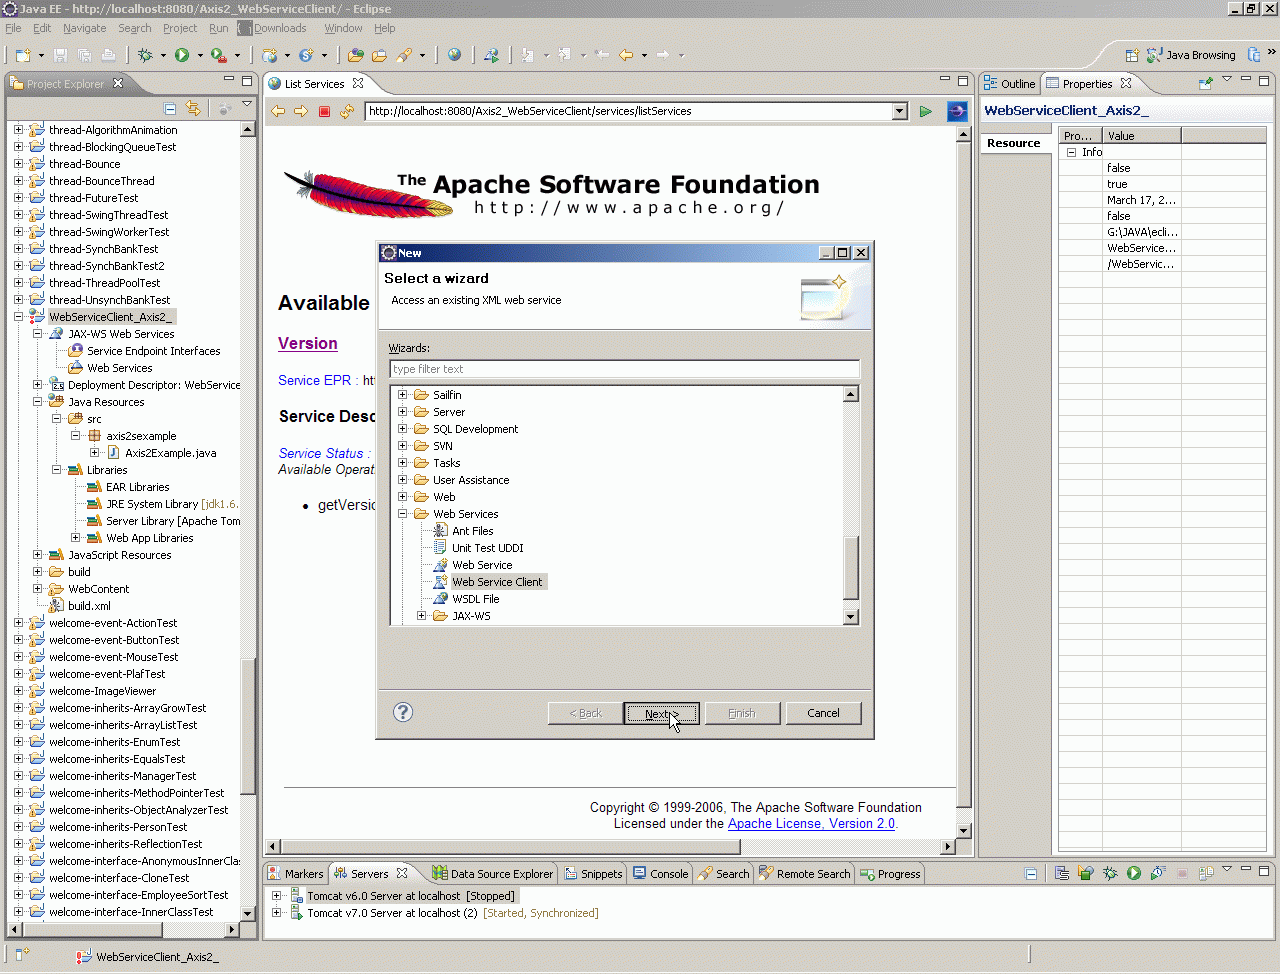Click the profile server icon in Servers toolbar
Screen dimensions: 1280x974
click(1158, 873)
